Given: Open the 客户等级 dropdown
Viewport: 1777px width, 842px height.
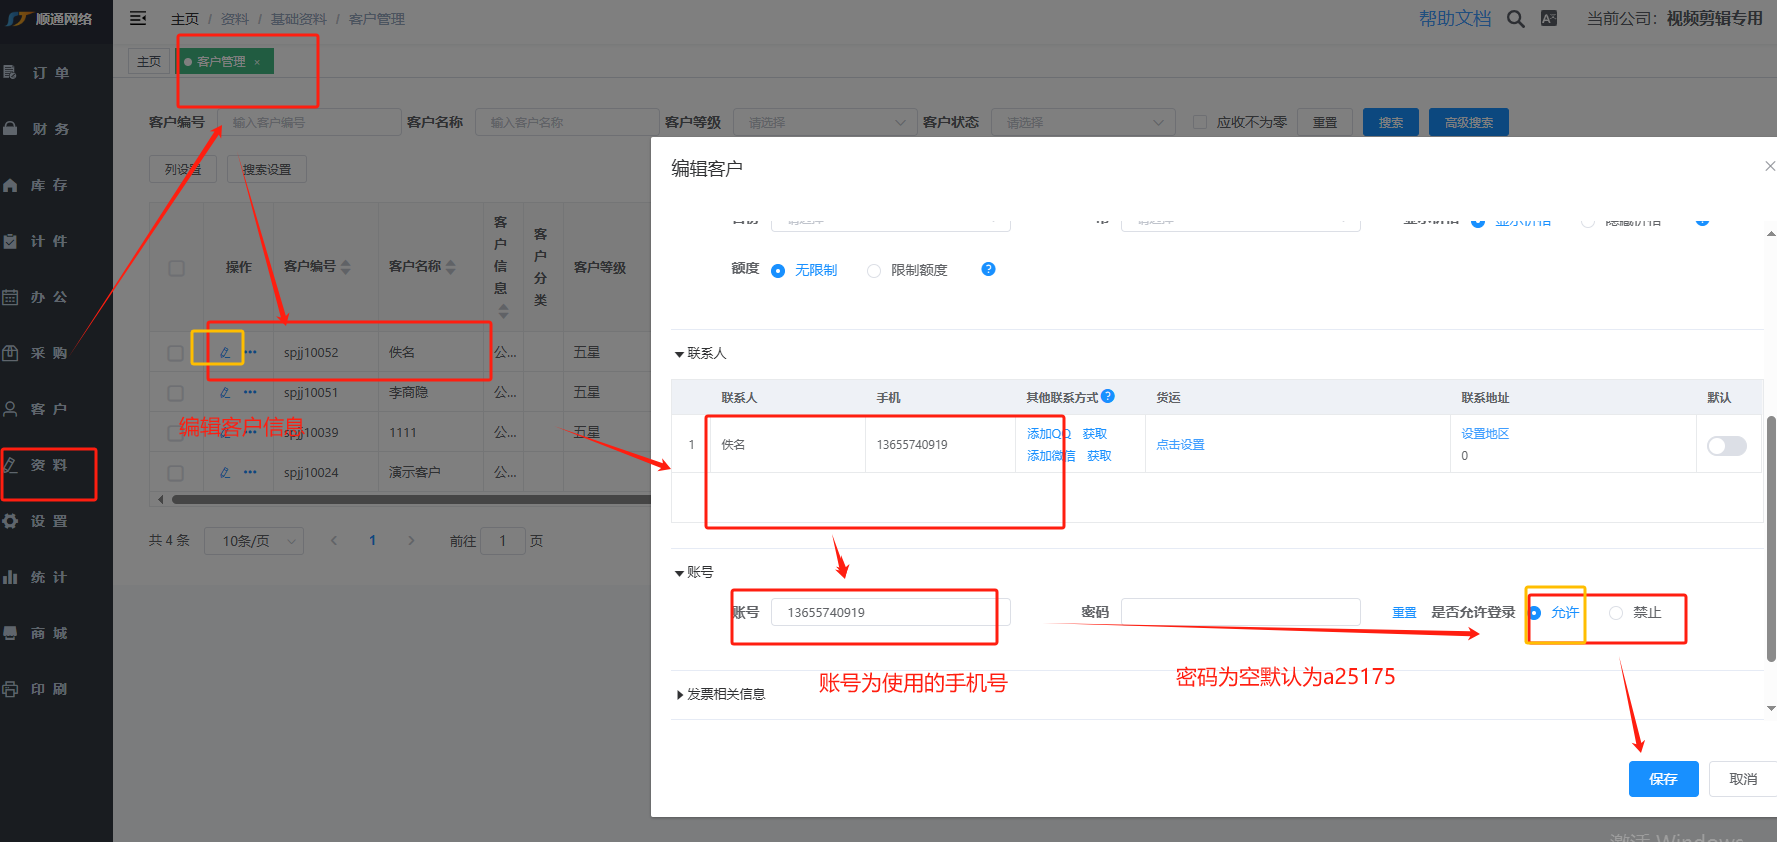Looking at the screenshot, I should coord(825,122).
